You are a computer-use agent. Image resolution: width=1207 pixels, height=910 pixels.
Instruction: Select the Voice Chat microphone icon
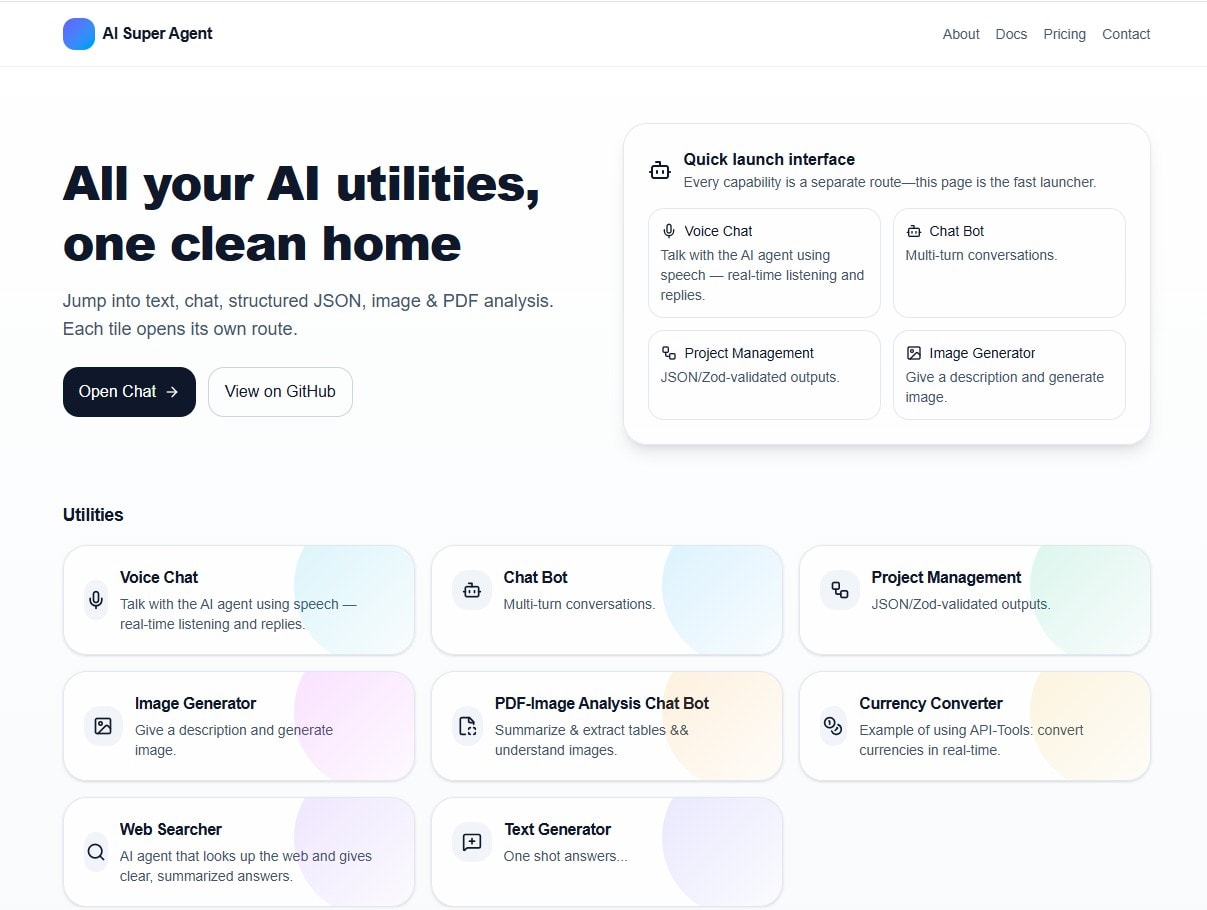point(95,600)
